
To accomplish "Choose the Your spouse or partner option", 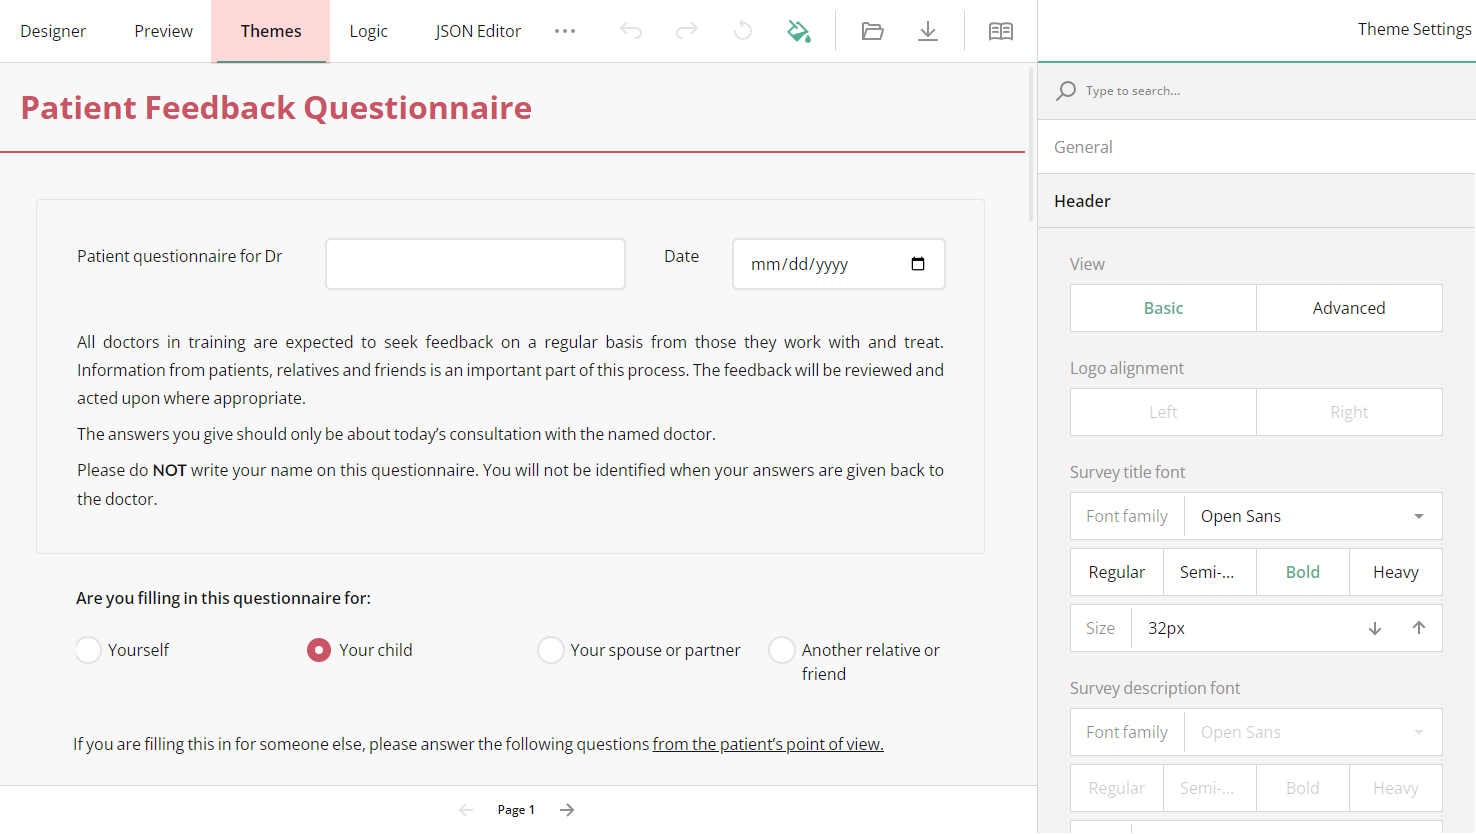I will pos(551,649).
